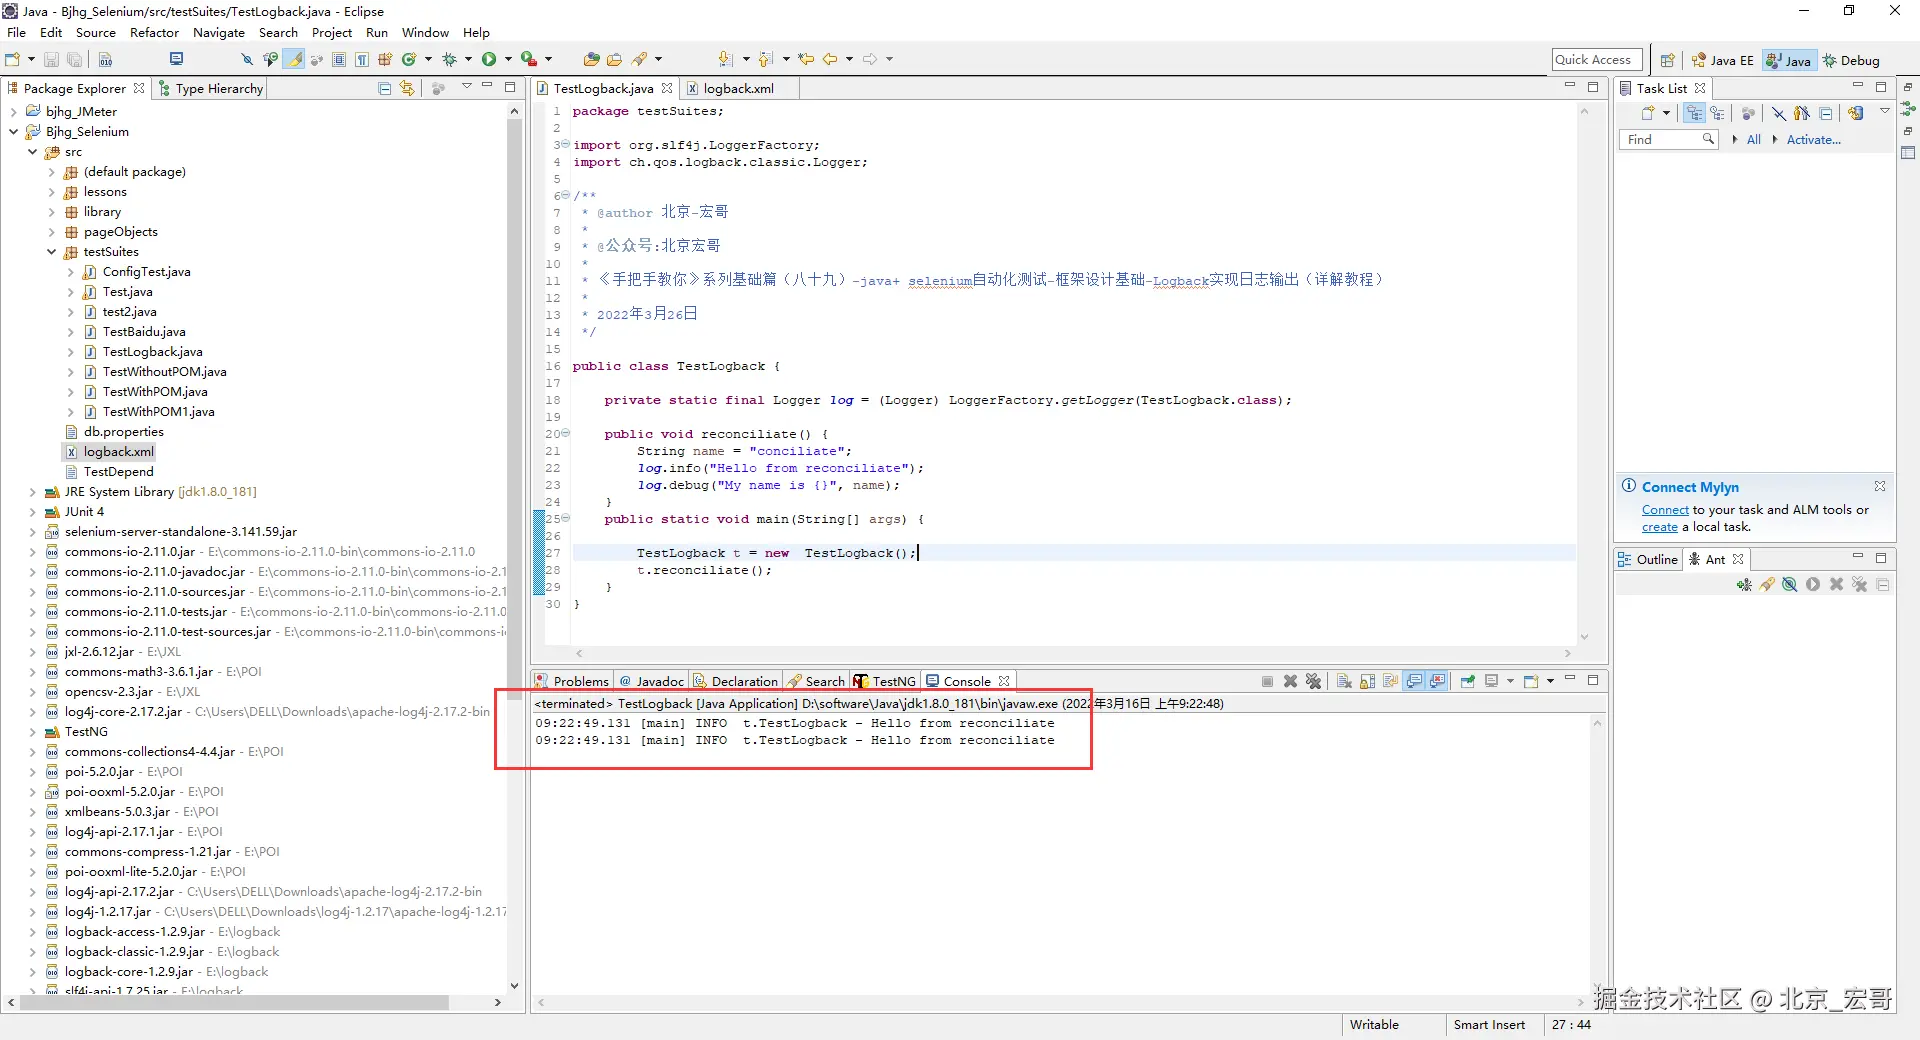
Task: Toggle Scroll Lock in Console toolbar
Action: [1367, 681]
